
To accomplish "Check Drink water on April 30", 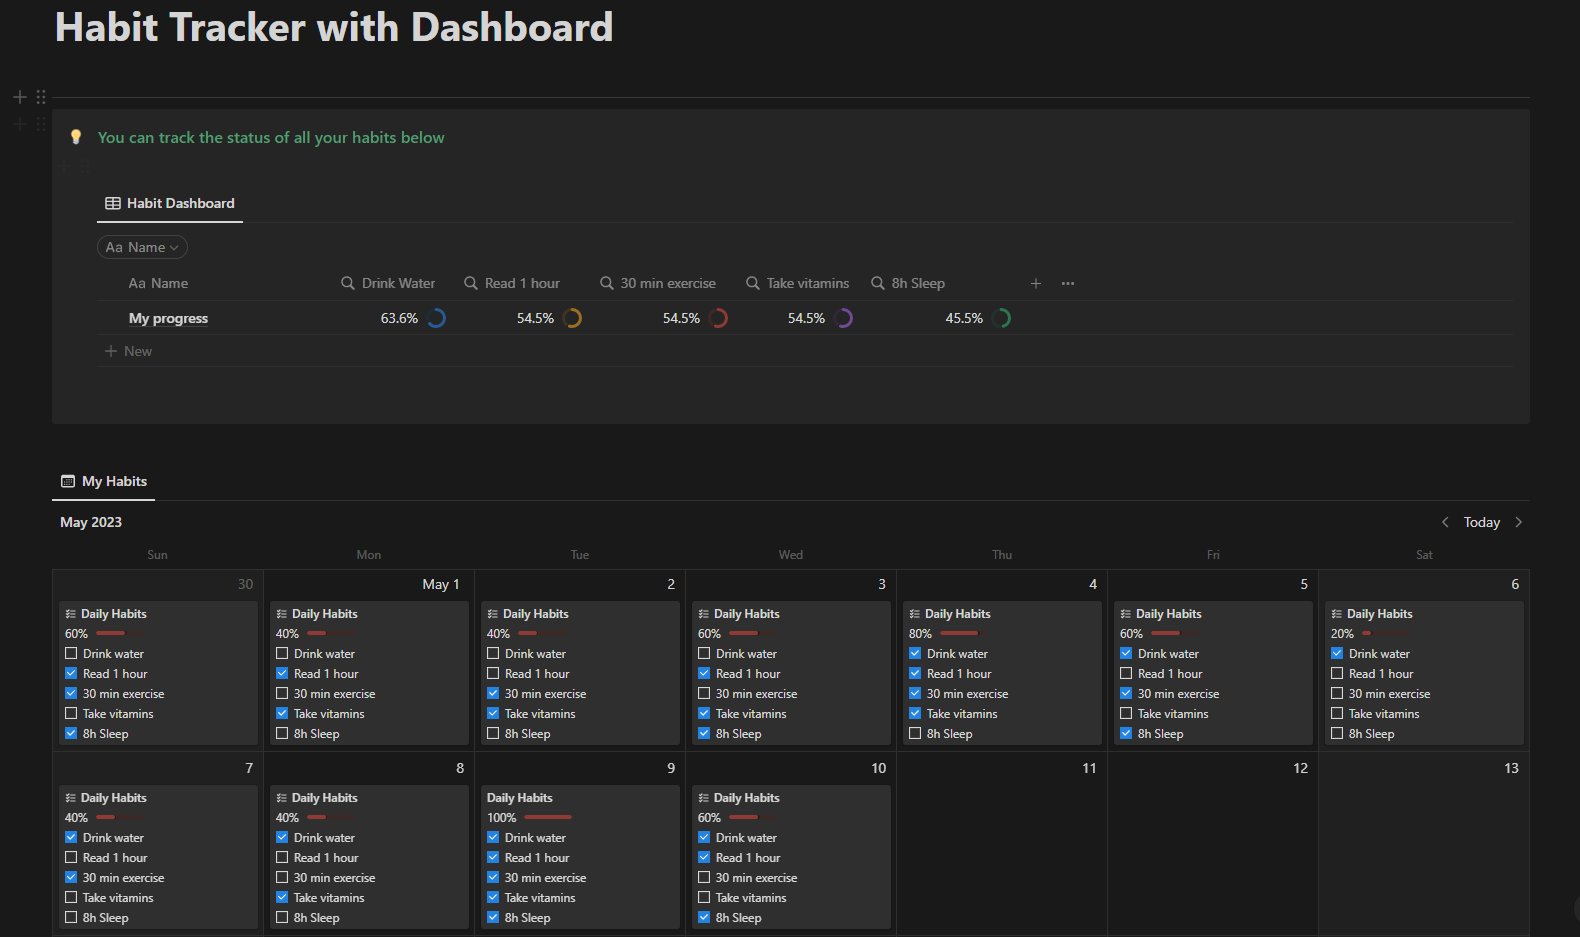I will coord(71,653).
